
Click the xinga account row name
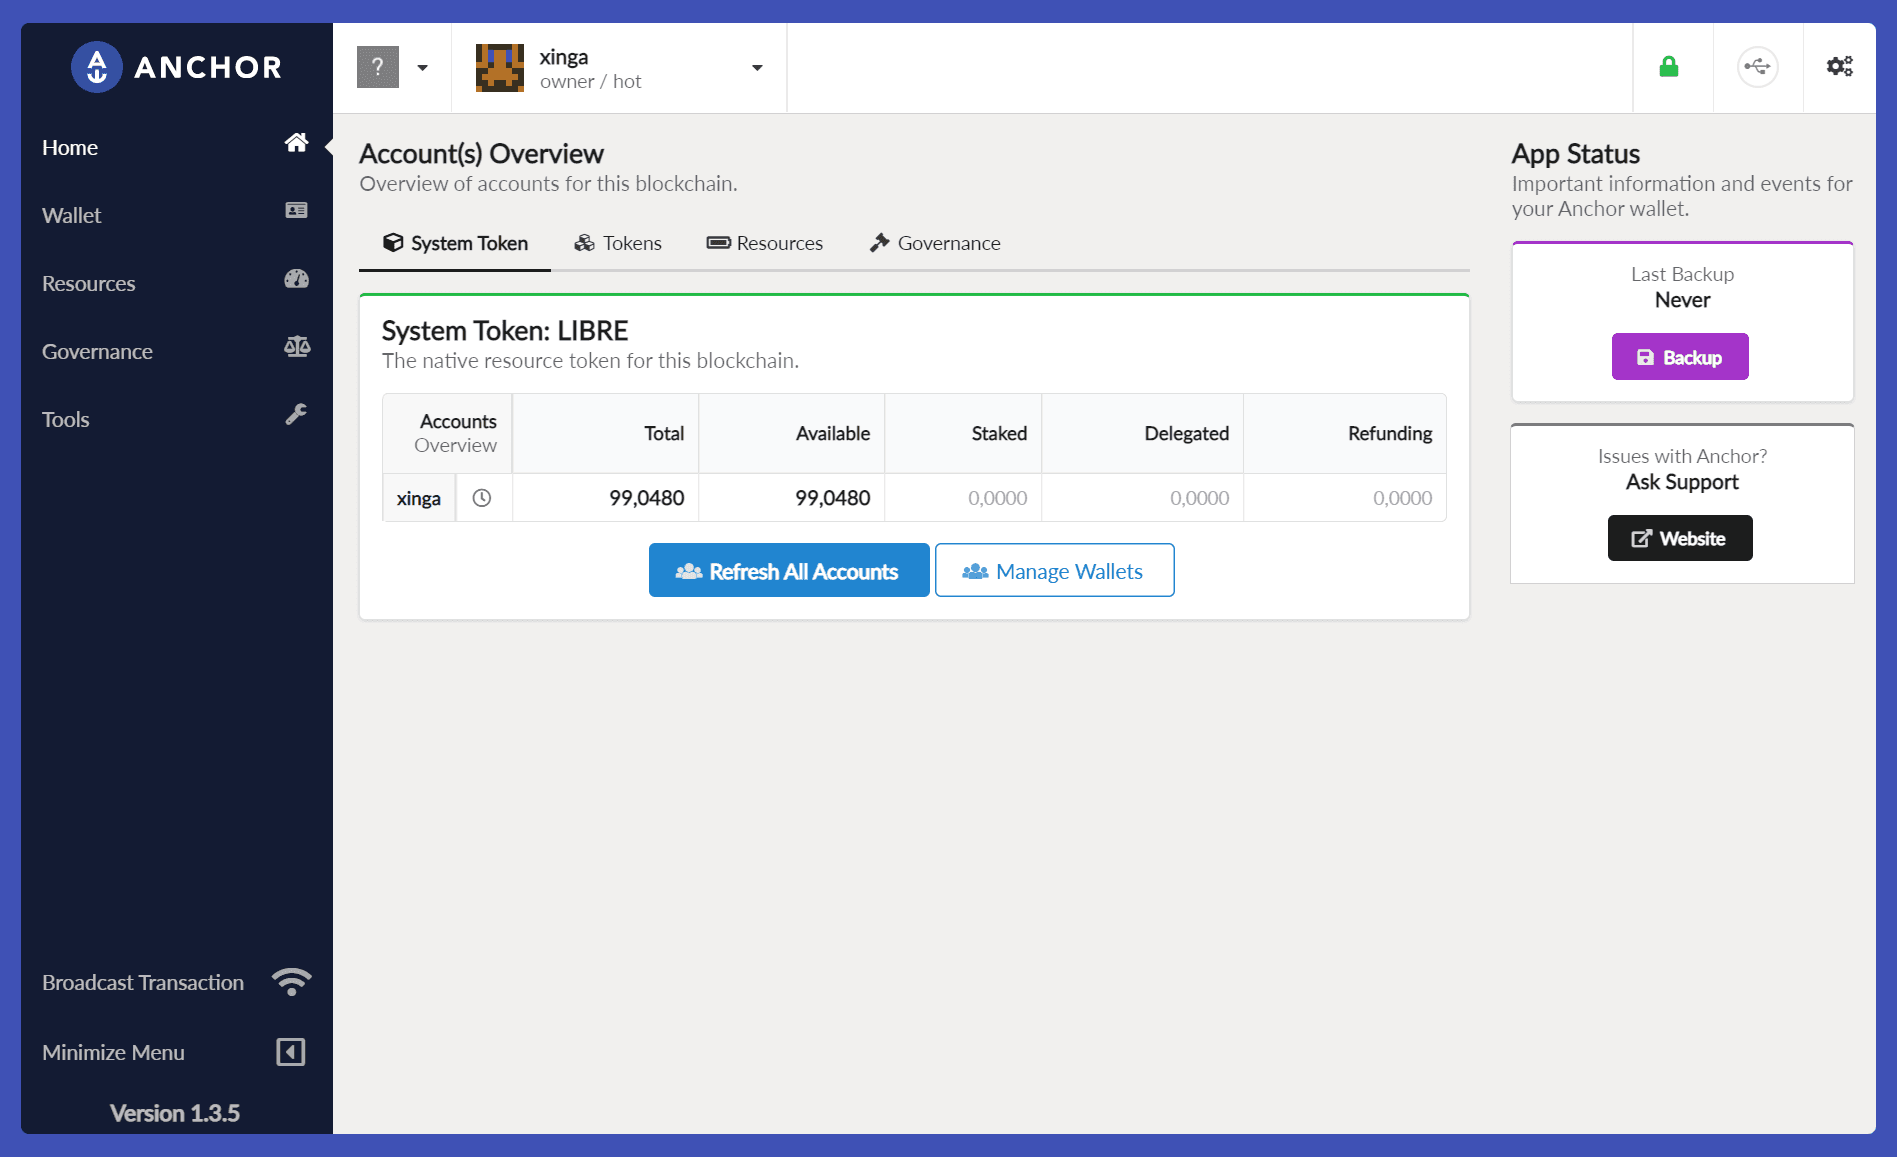(x=418, y=498)
